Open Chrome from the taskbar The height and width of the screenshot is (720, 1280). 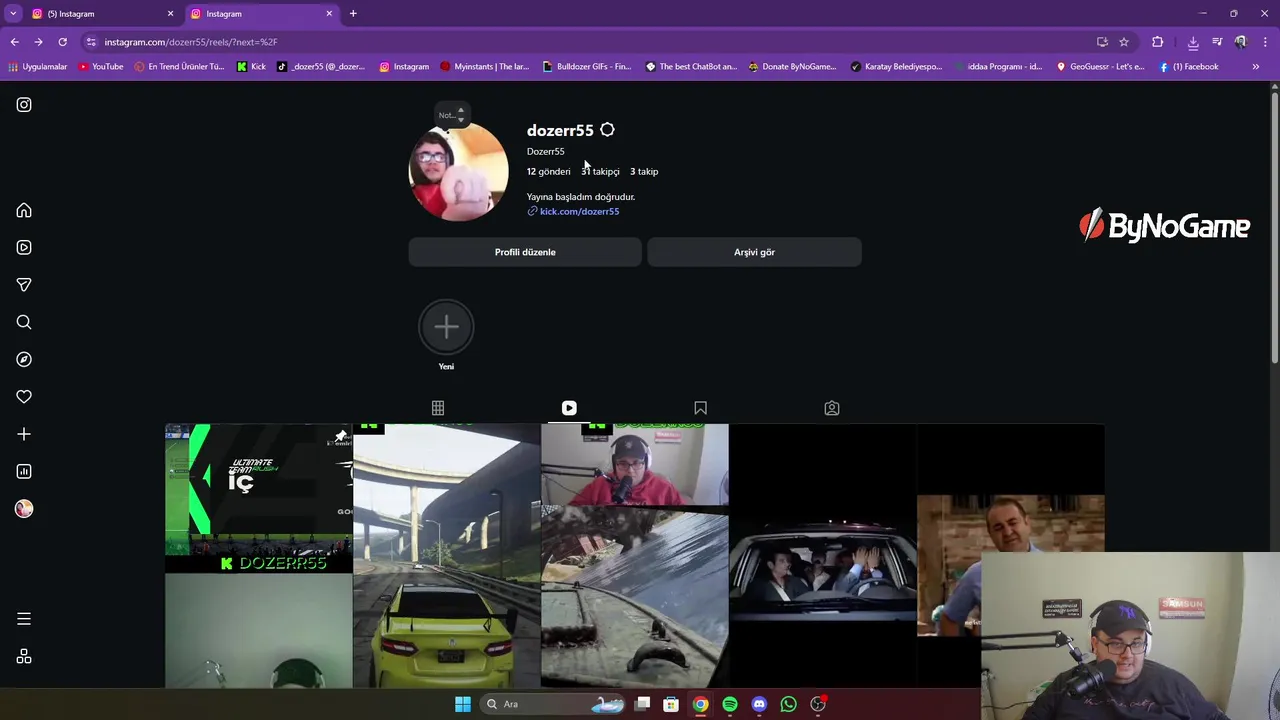pos(701,704)
